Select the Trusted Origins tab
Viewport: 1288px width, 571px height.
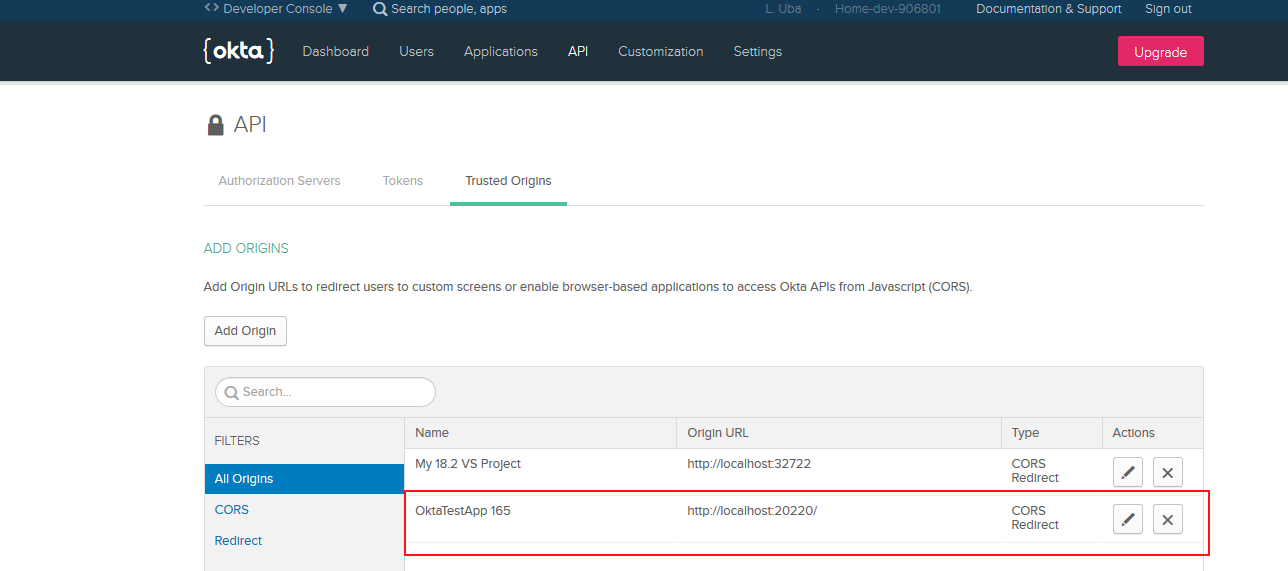[508, 181]
